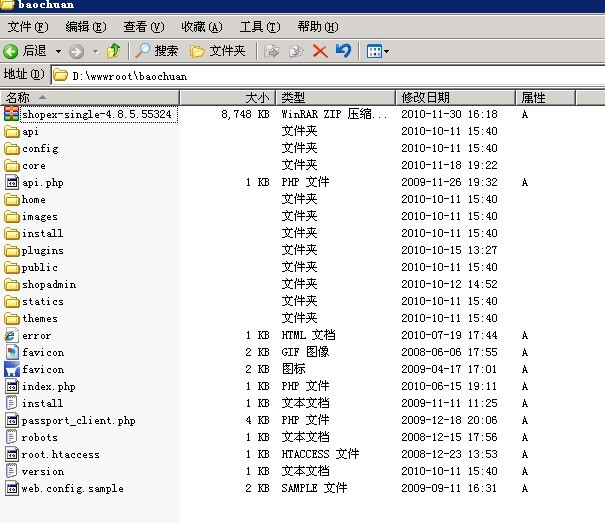Sort files by the 修改日期 column header
This screenshot has height=523, width=605.
455,97
